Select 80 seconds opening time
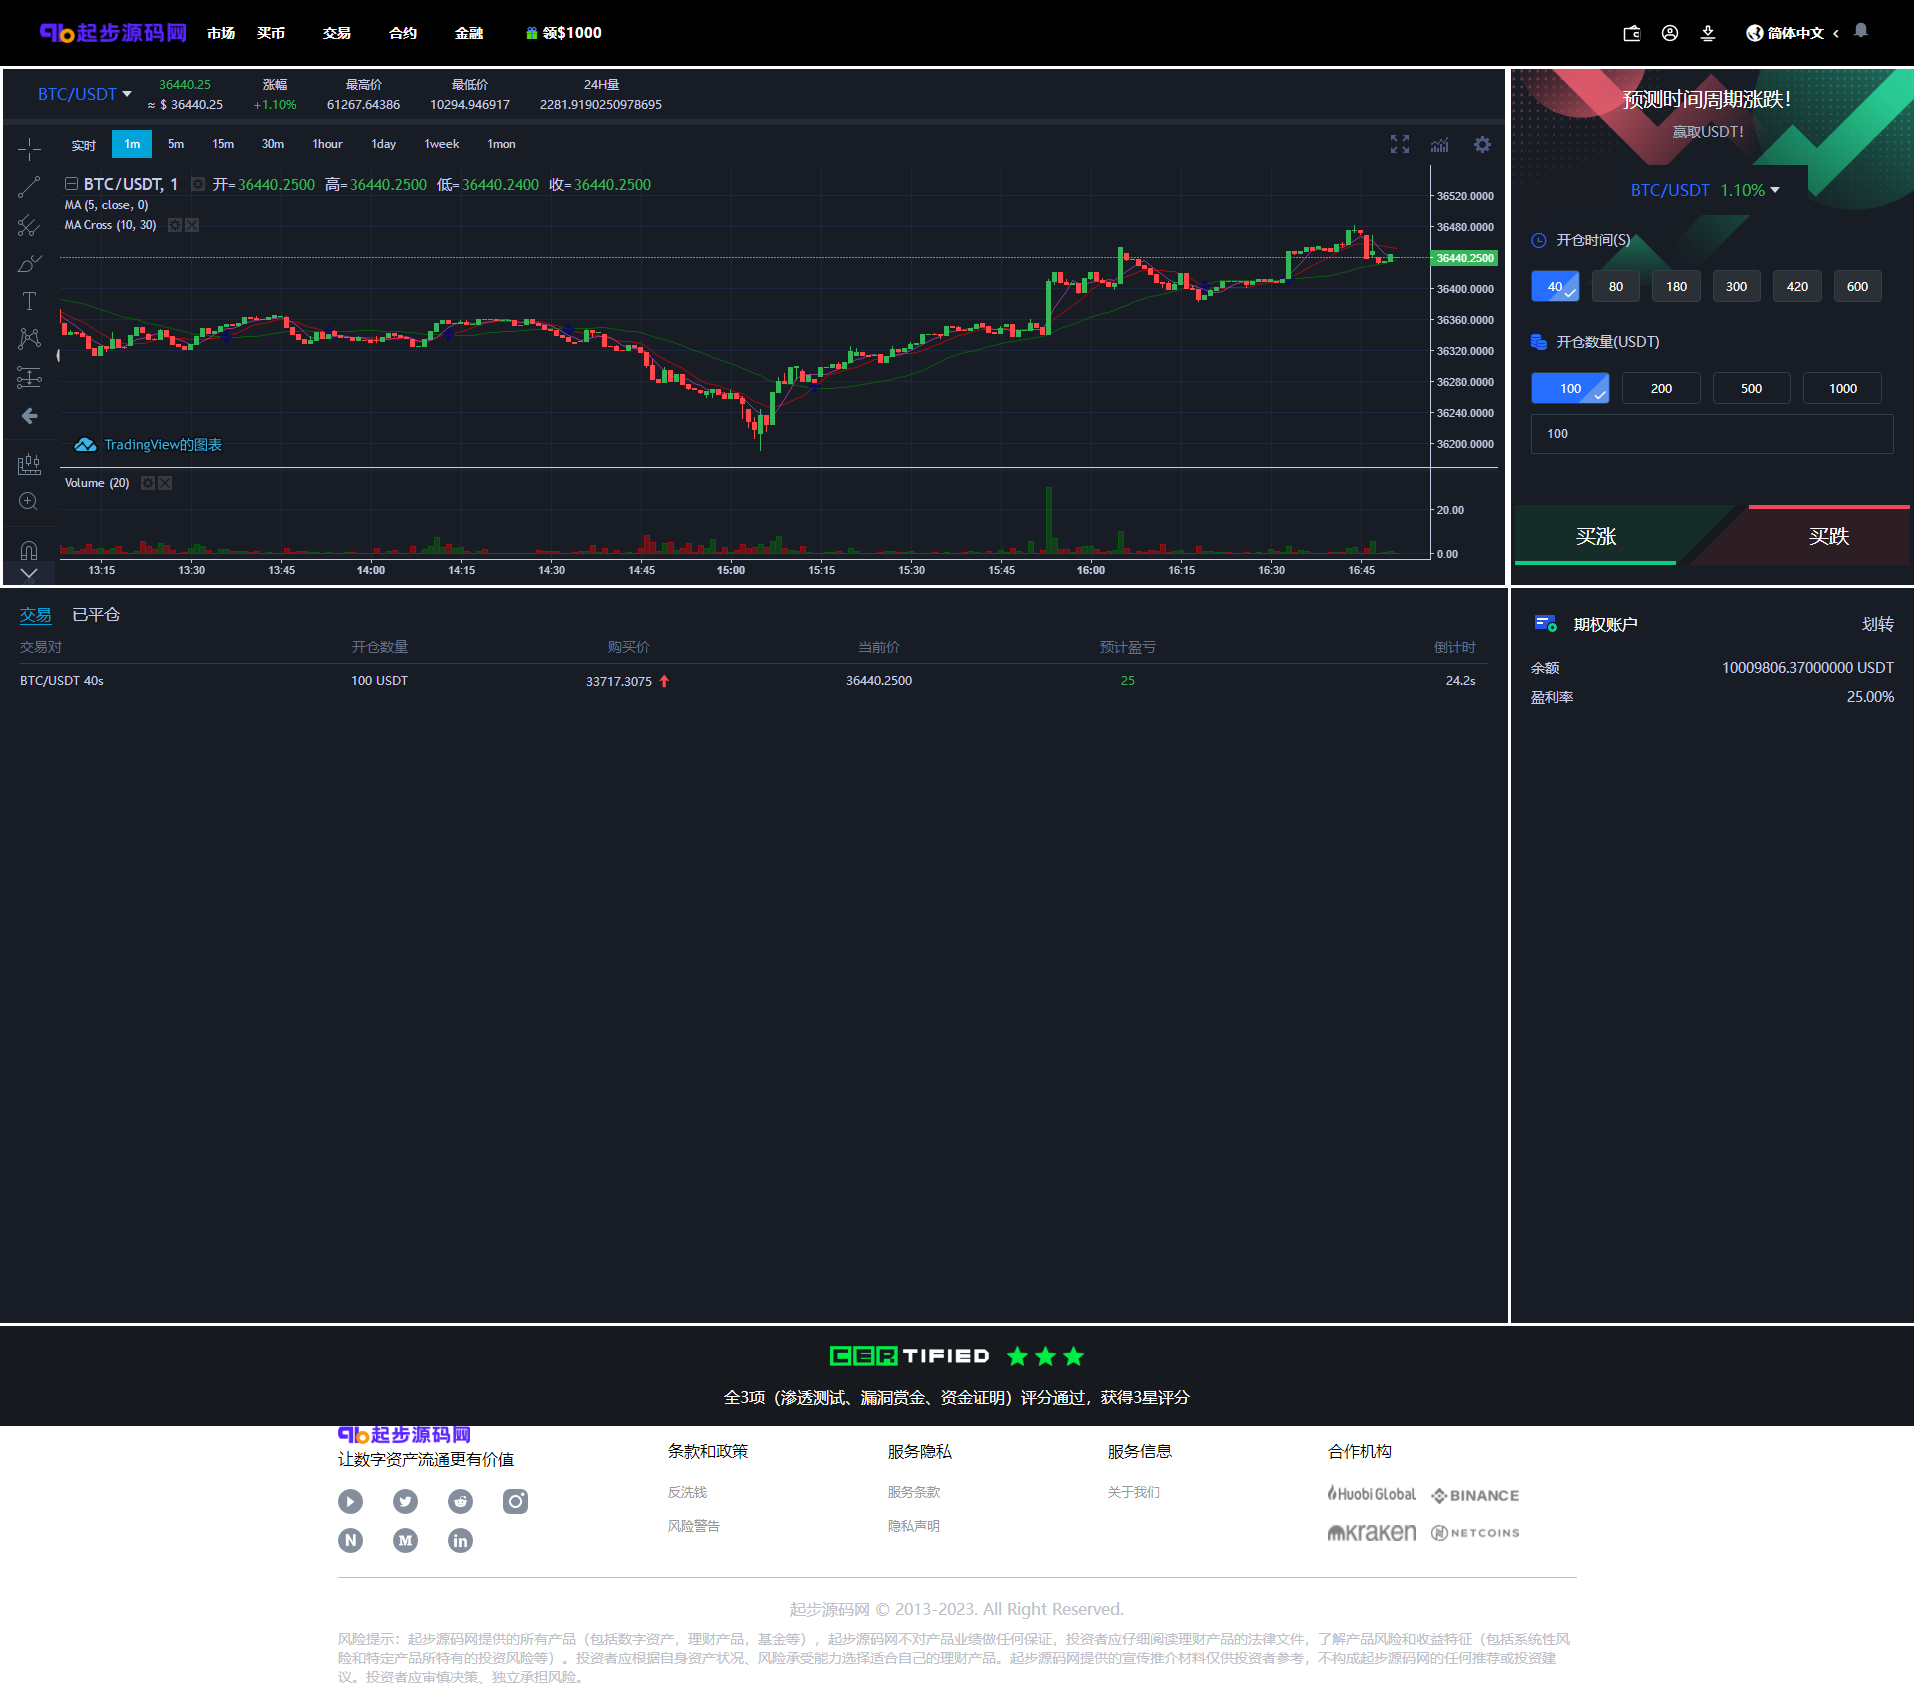This screenshot has width=1914, height=1686. tap(1616, 286)
